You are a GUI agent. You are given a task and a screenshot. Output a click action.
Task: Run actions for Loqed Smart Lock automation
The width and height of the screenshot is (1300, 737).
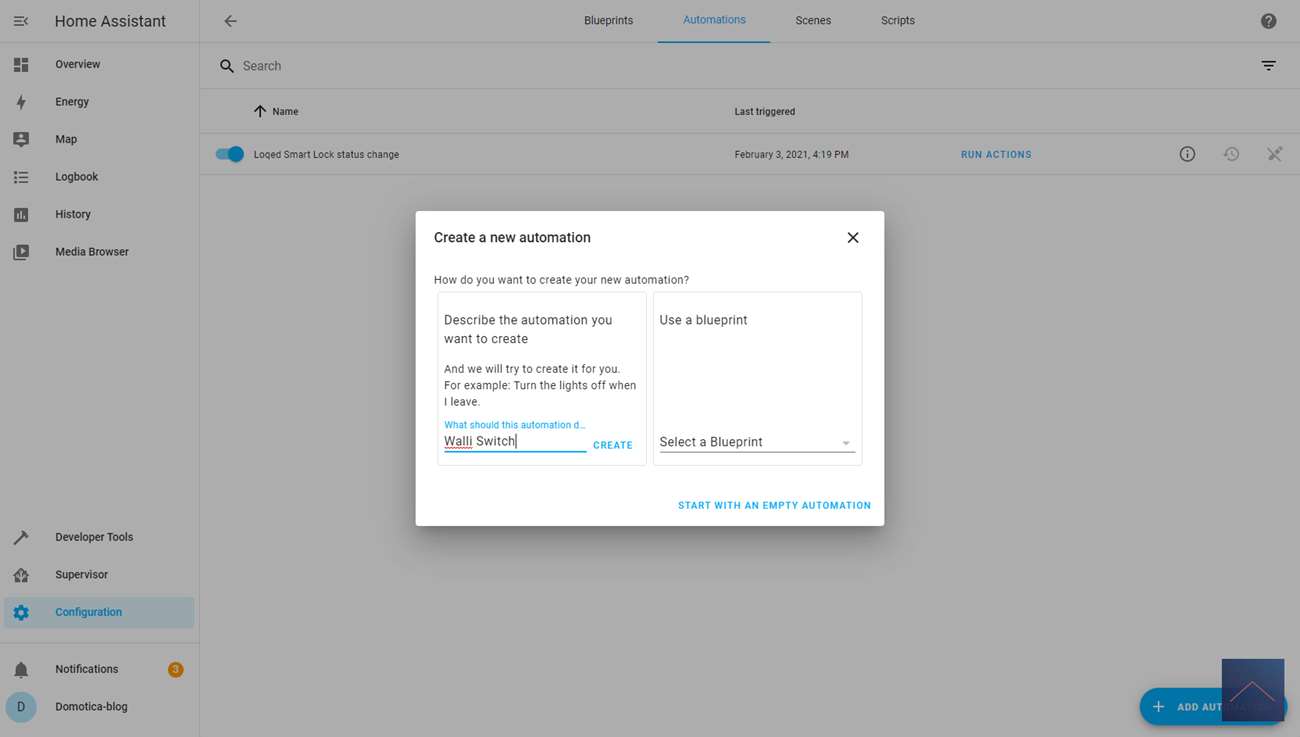(995, 155)
